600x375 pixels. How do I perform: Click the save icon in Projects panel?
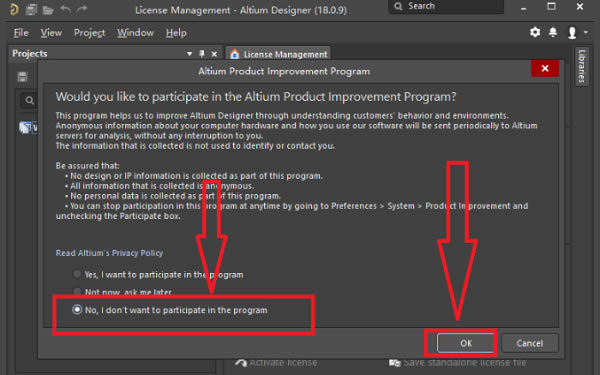pos(22,77)
